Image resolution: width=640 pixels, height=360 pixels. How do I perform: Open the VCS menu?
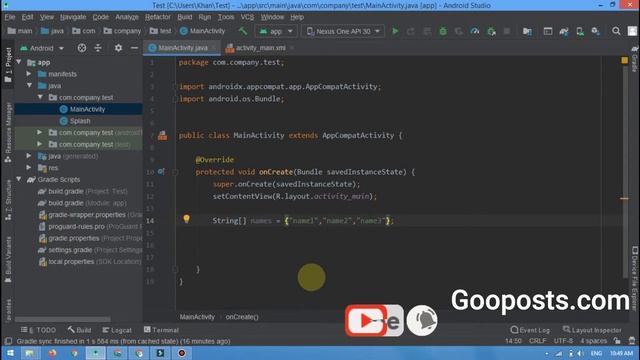[247, 17]
